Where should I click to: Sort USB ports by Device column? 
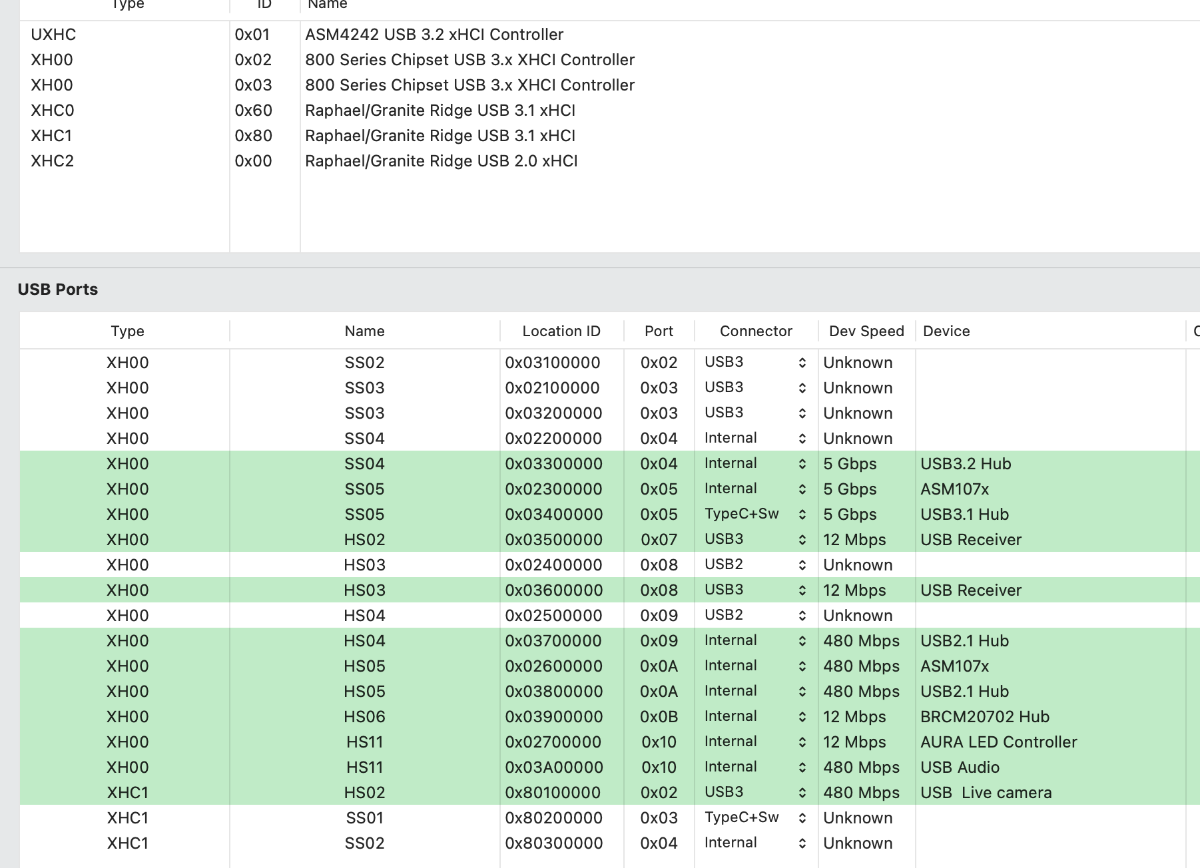pos(946,331)
